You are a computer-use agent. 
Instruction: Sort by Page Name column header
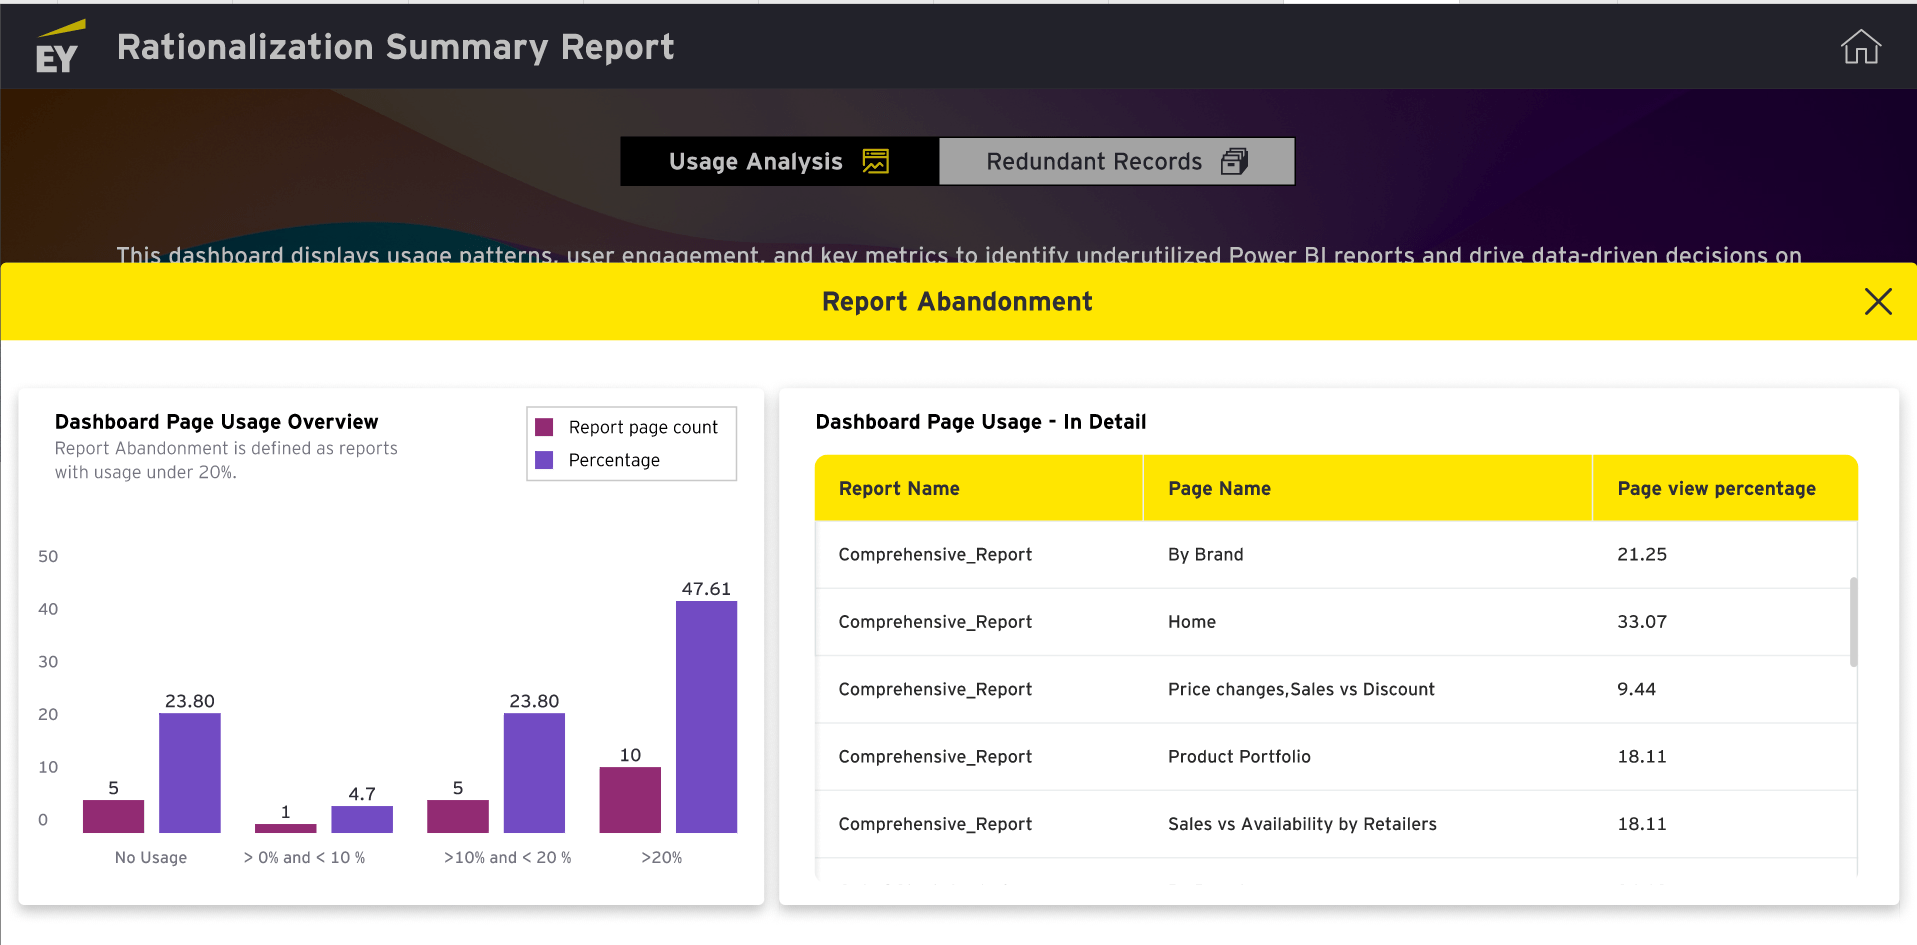(1219, 489)
